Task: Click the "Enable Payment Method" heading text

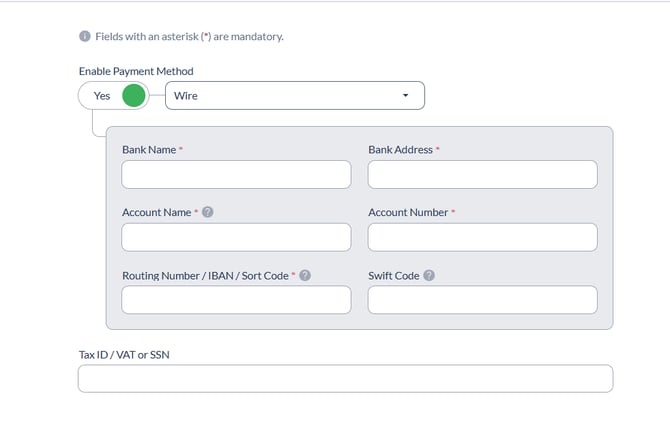Action: click(136, 71)
